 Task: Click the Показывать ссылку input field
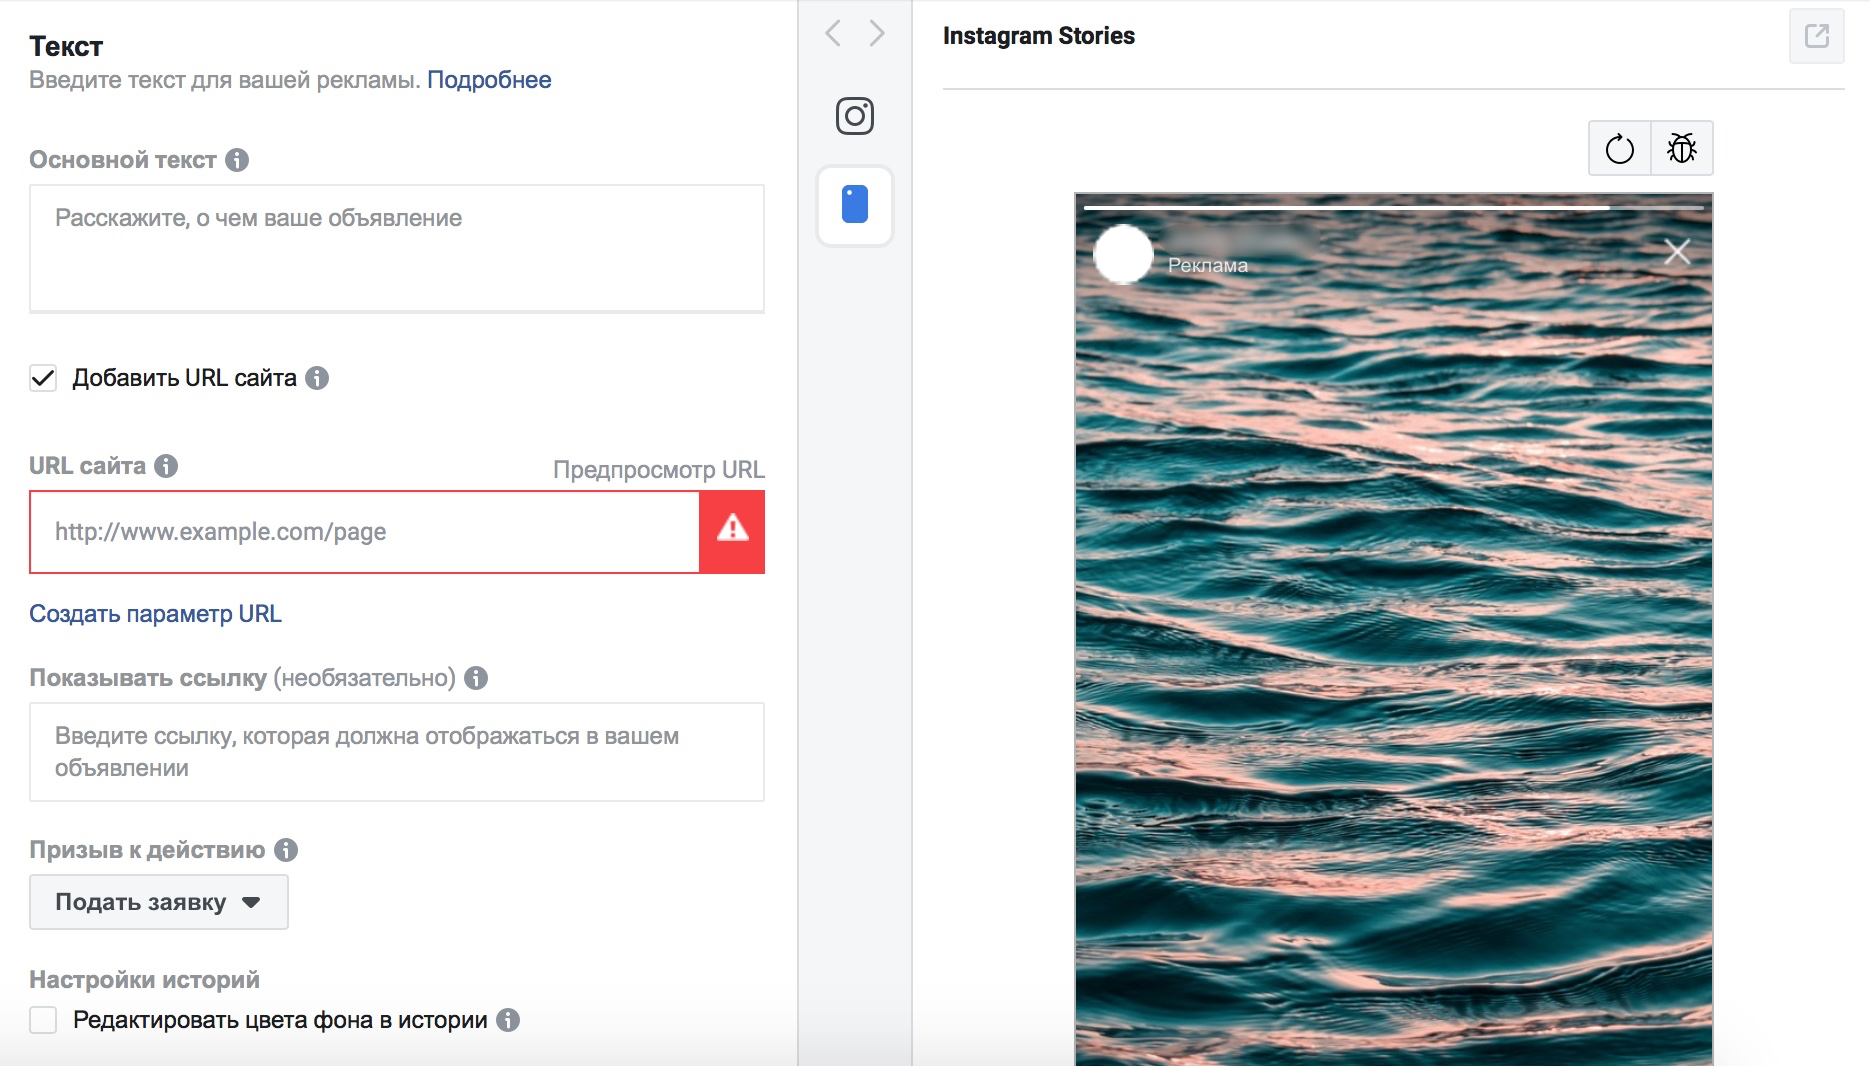pyautogui.click(x=397, y=752)
